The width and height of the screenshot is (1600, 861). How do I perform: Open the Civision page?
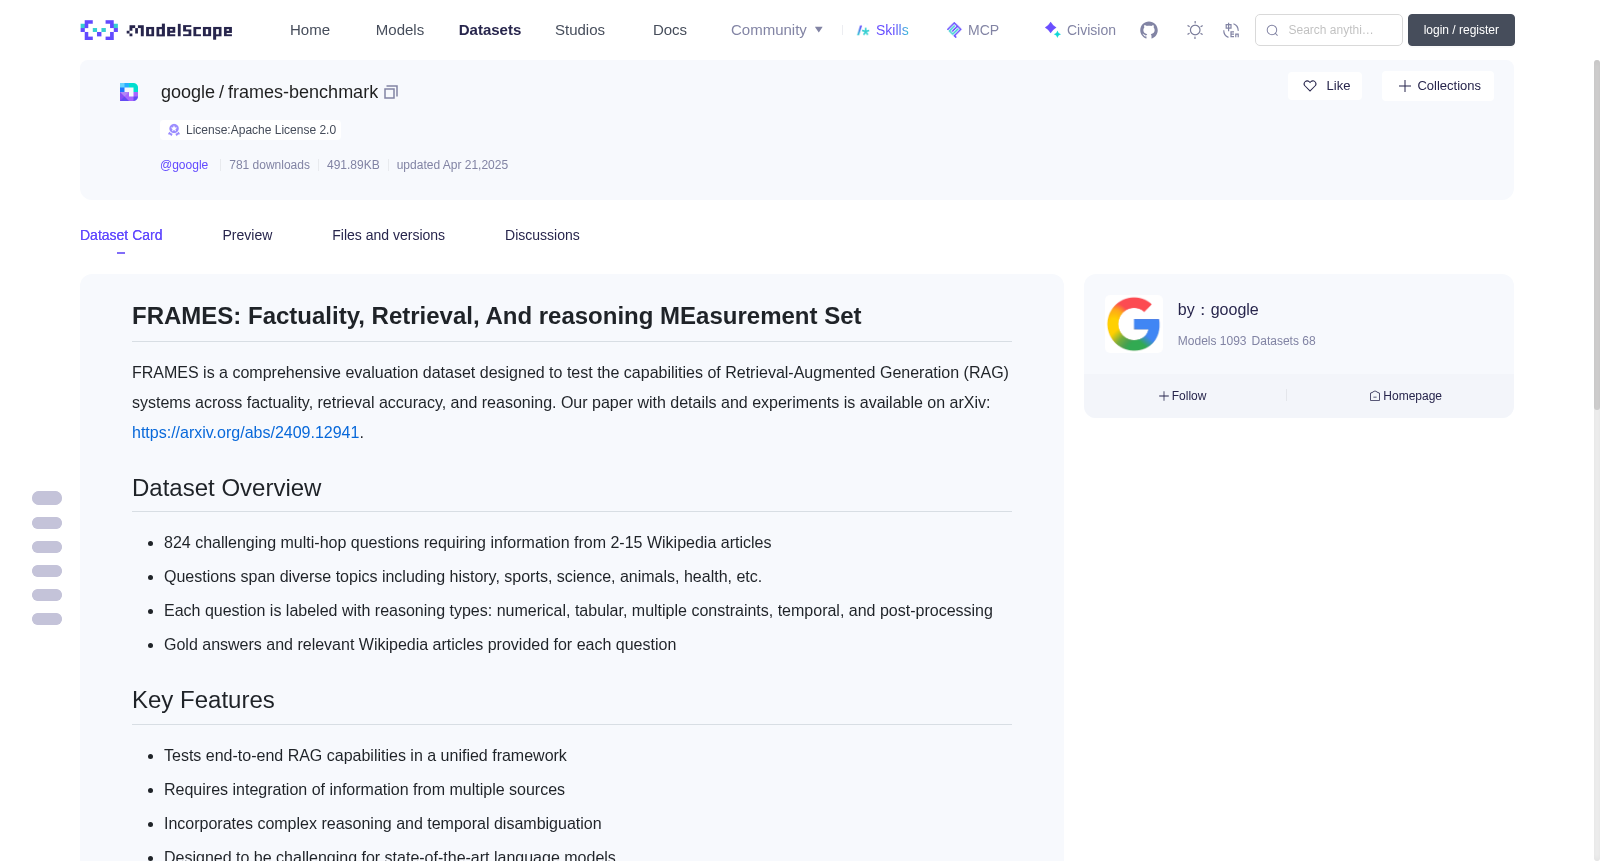coord(1080,30)
